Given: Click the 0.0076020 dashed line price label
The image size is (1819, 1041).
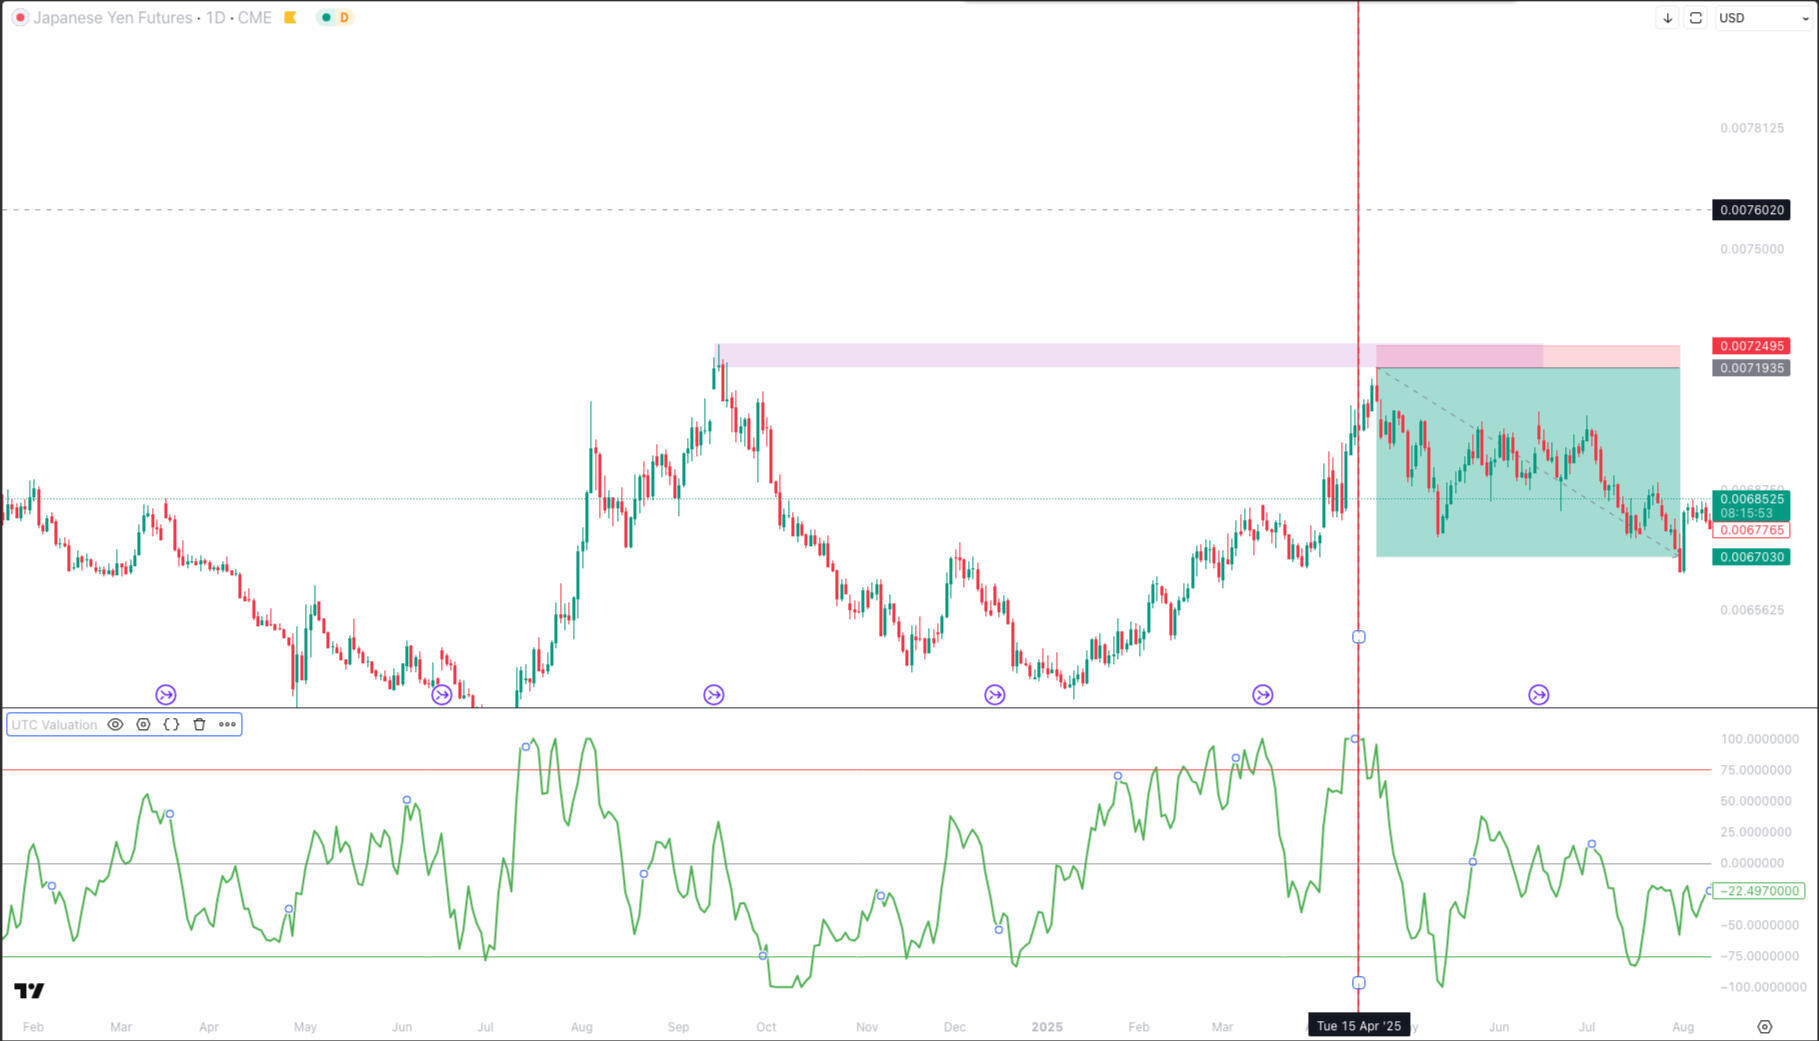Looking at the screenshot, I should click(x=1750, y=210).
